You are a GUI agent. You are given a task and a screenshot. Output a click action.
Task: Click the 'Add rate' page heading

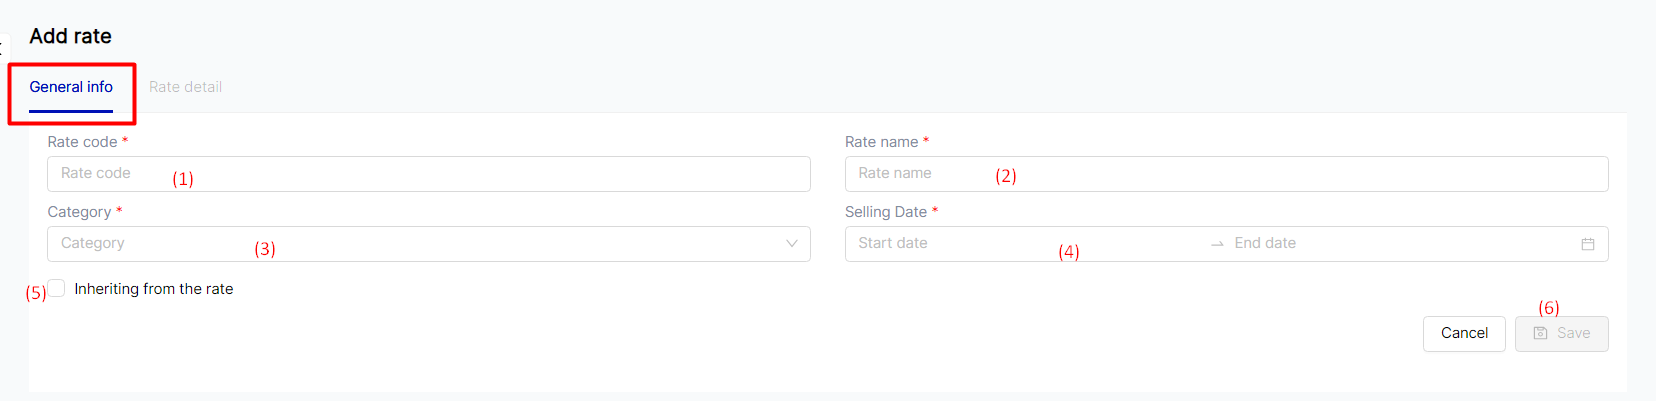point(70,36)
